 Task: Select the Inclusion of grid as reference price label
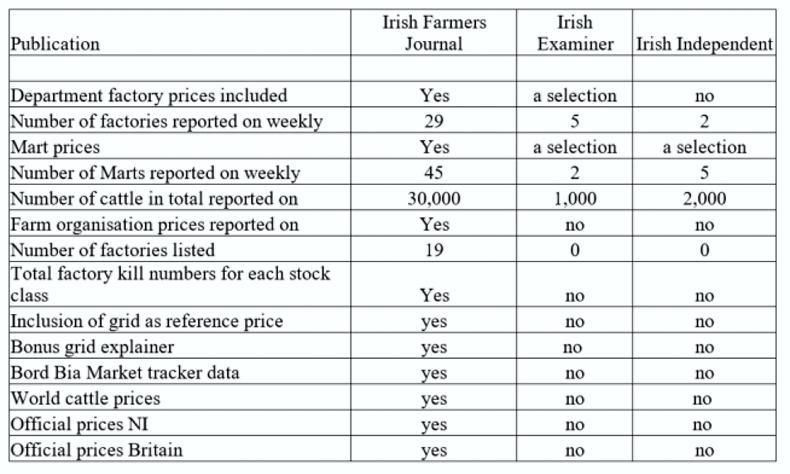point(146,321)
